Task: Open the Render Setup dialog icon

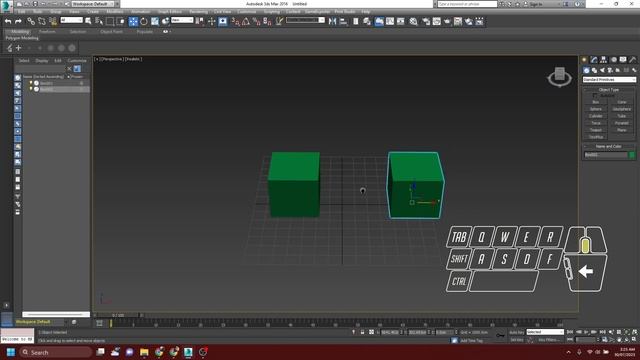Action: [x=426, y=21]
